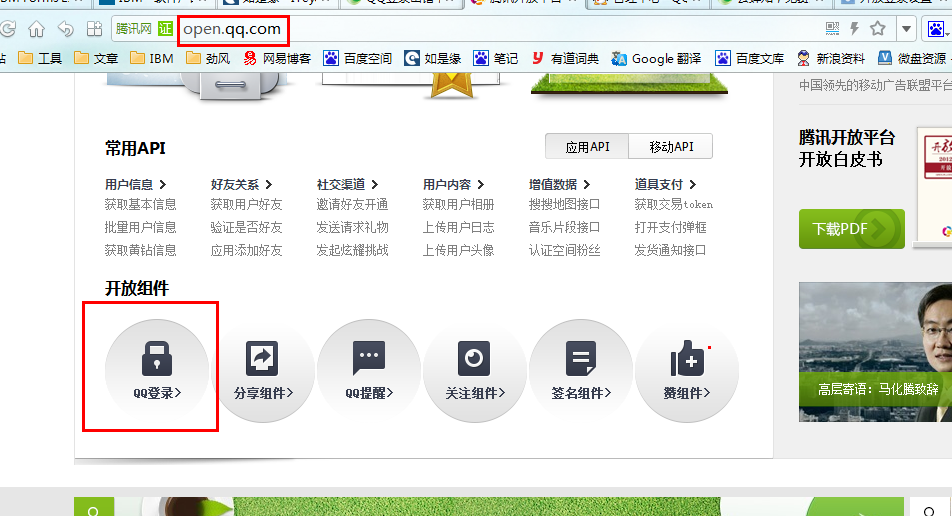Image resolution: width=952 pixels, height=516 pixels.
Task: Expand the 好友关系 API category
Action: tap(242, 184)
